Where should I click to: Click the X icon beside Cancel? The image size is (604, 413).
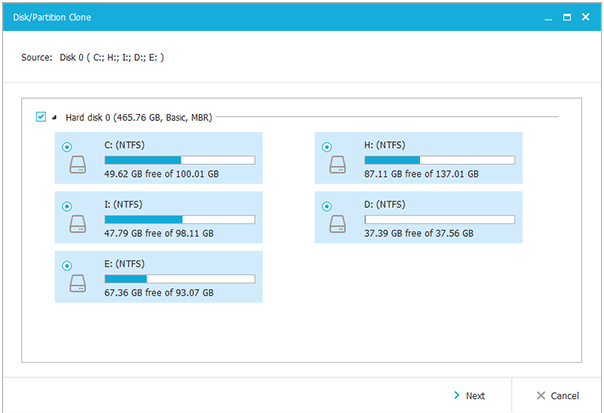541,396
